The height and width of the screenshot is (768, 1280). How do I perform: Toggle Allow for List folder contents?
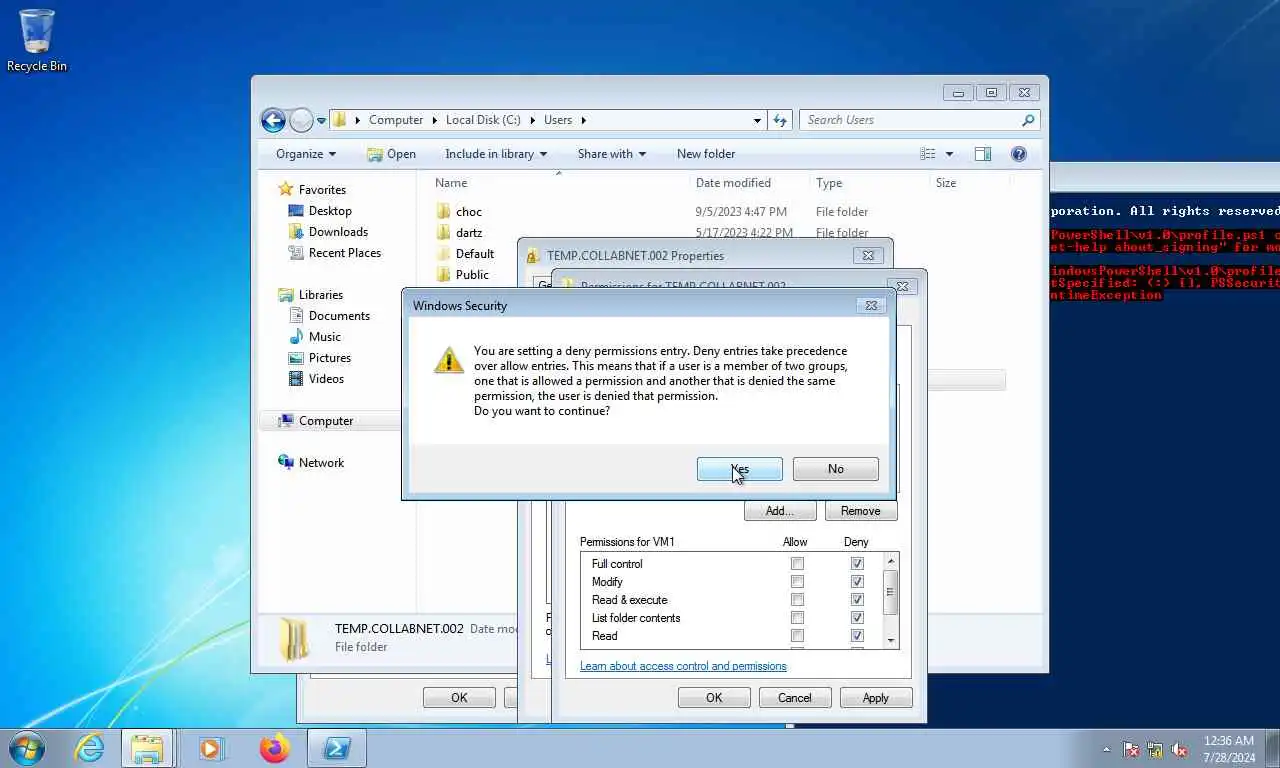(x=797, y=618)
